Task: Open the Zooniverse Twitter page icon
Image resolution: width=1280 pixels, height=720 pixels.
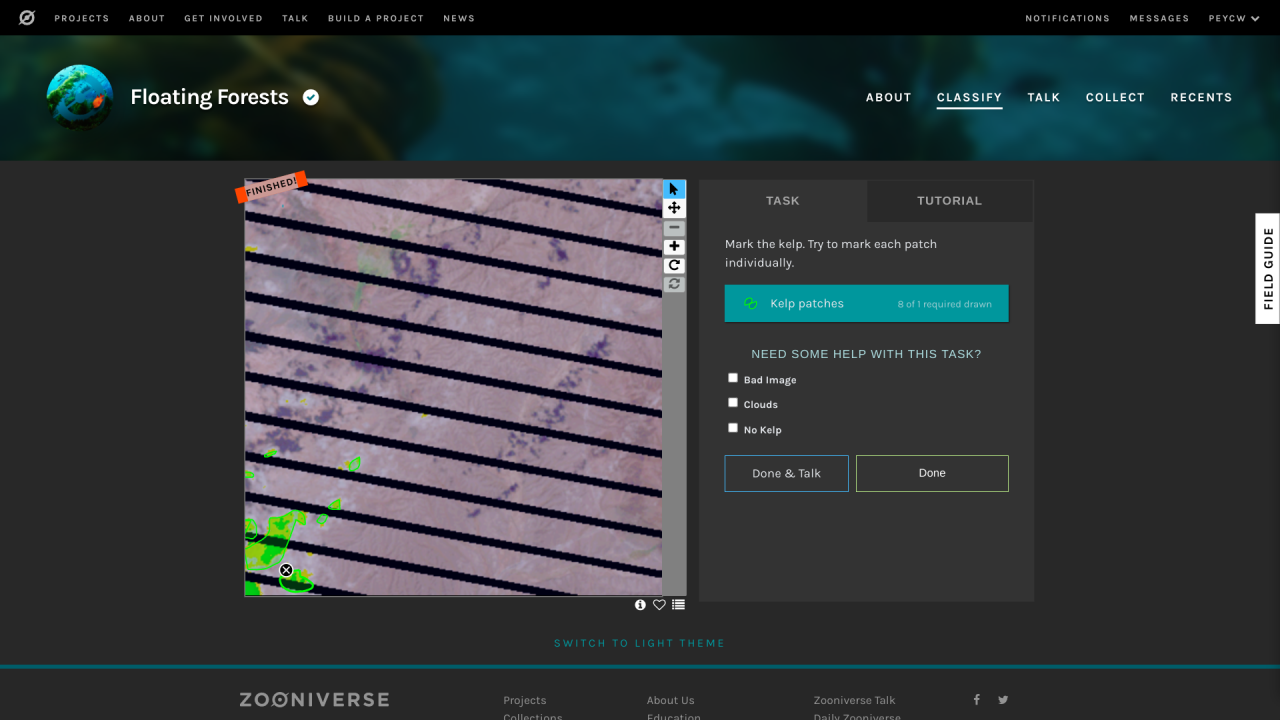Action: [1003, 700]
